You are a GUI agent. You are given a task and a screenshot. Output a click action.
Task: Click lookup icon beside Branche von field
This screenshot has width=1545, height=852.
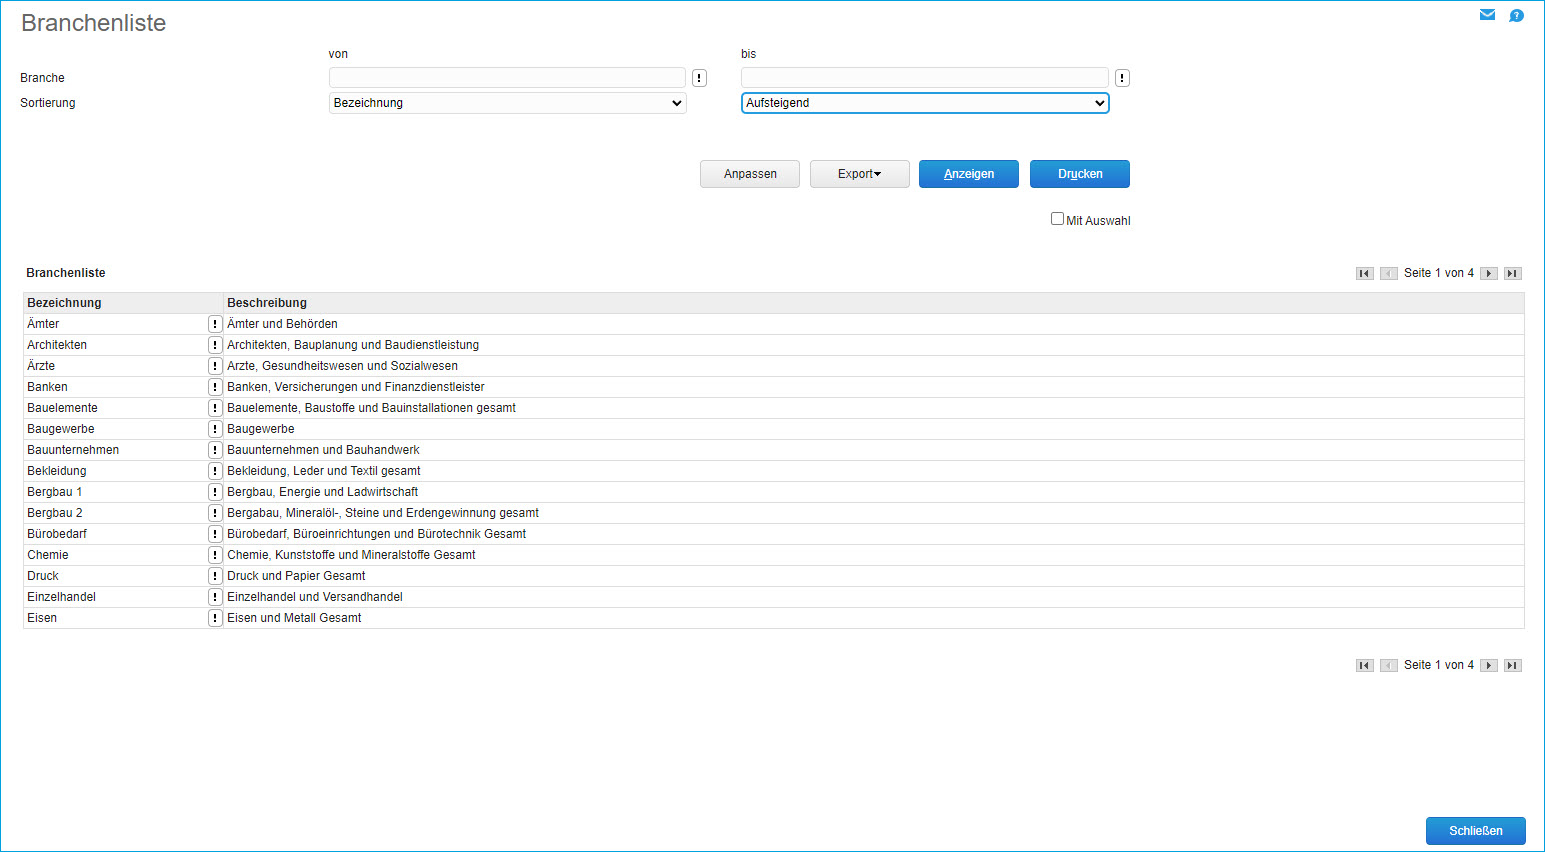699,78
